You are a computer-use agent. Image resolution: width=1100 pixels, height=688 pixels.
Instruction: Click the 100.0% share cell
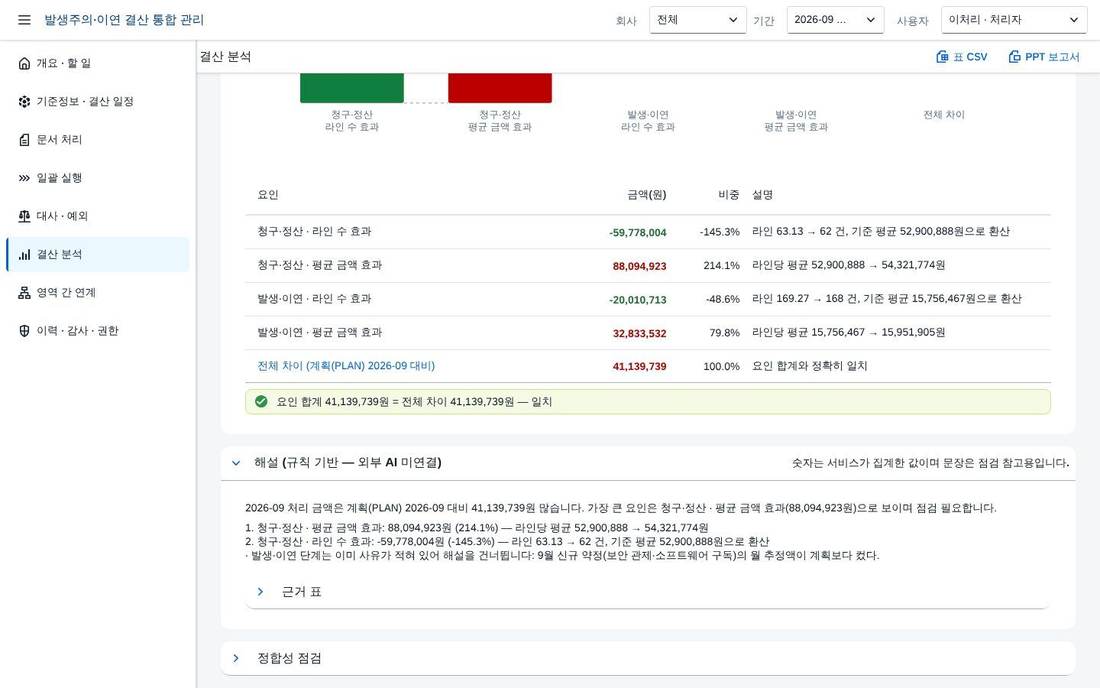point(721,367)
